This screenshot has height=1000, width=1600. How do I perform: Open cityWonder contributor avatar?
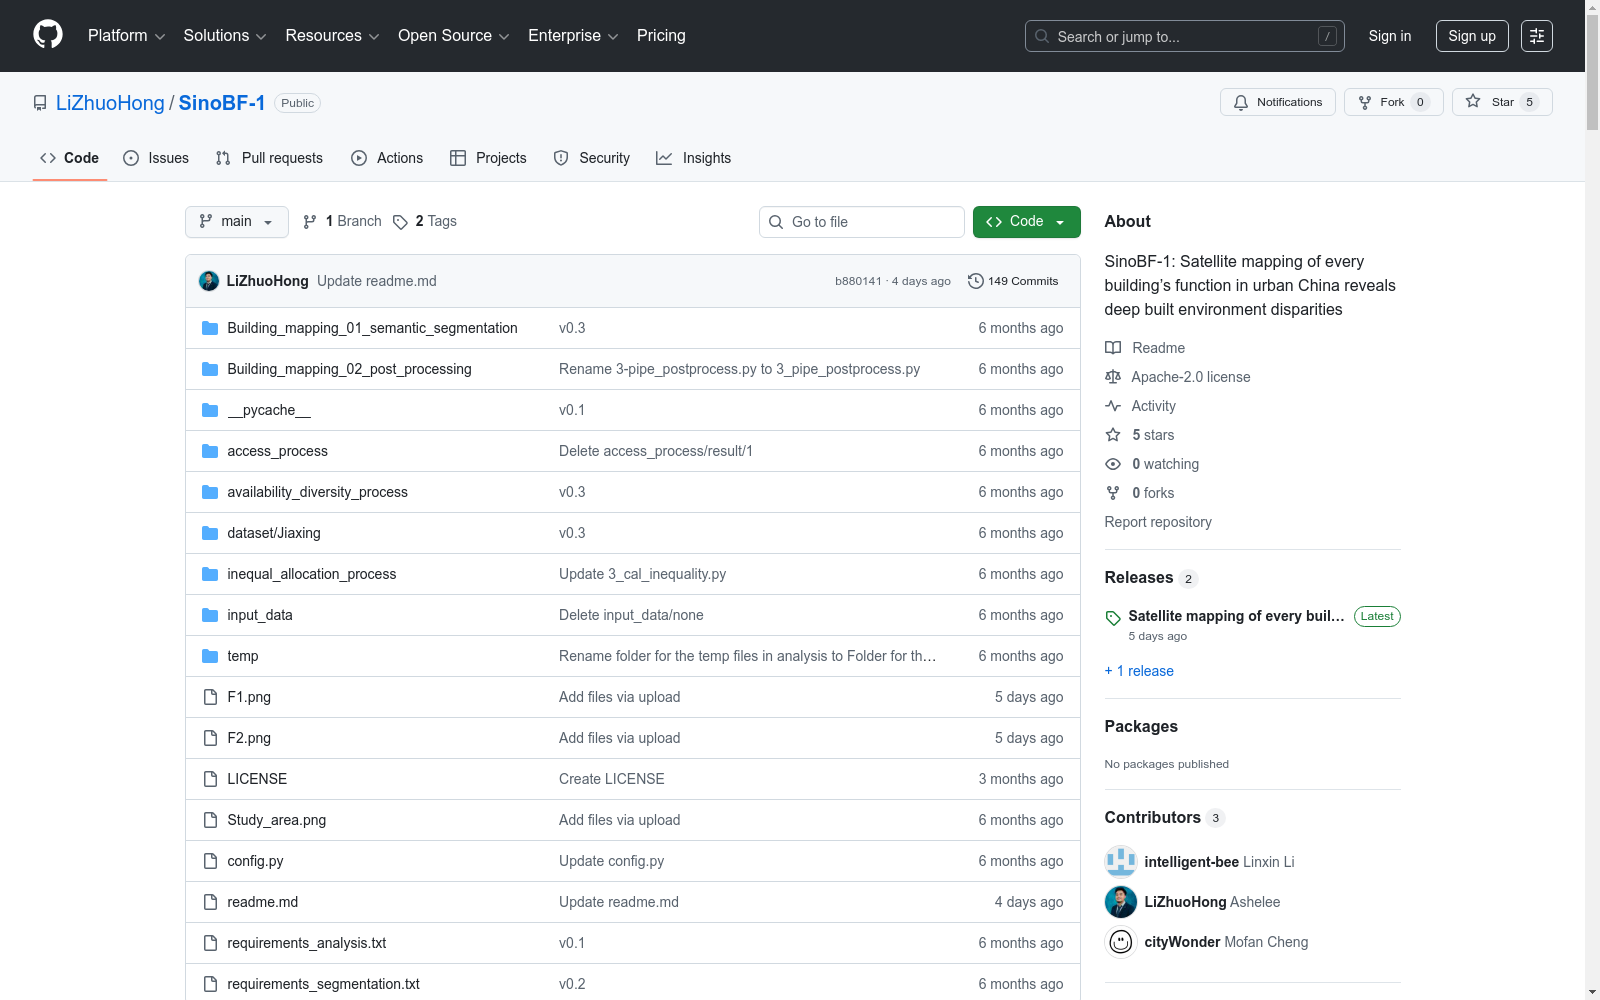[1121, 941]
